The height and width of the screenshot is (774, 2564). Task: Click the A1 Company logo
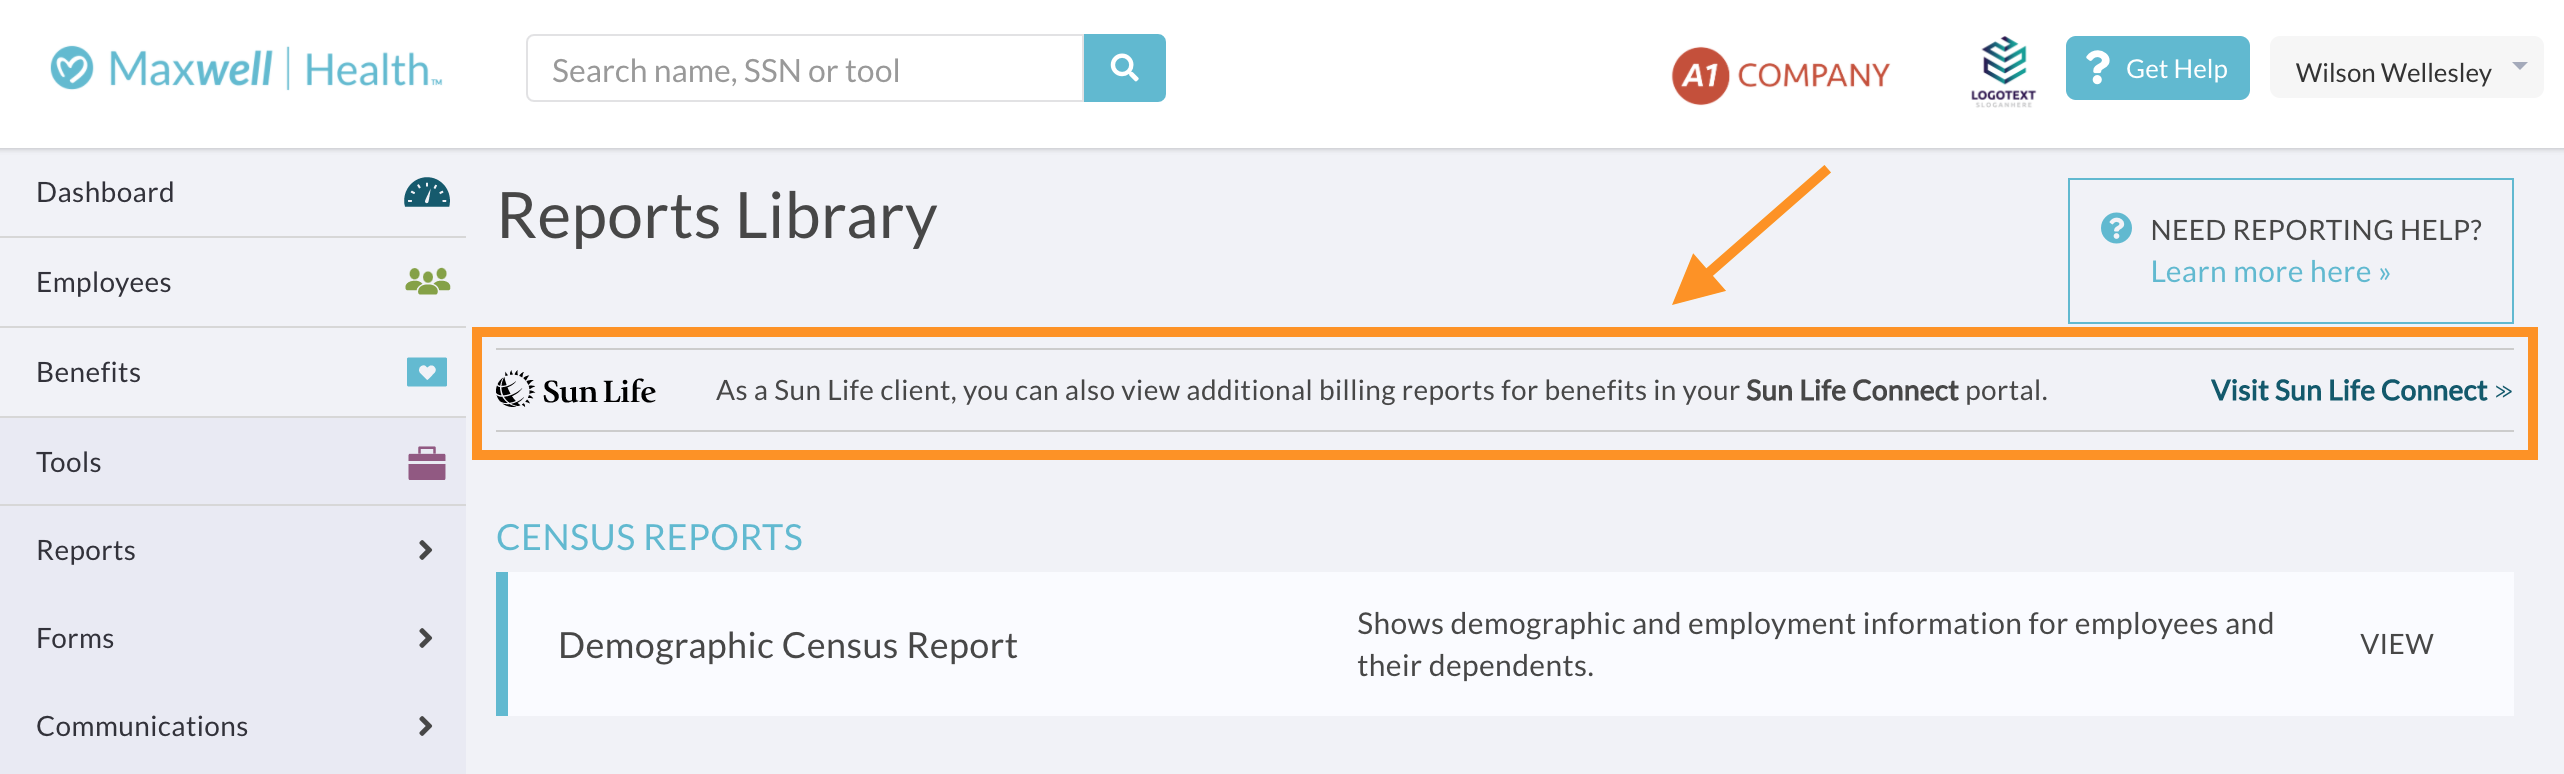(x=1780, y=74)
